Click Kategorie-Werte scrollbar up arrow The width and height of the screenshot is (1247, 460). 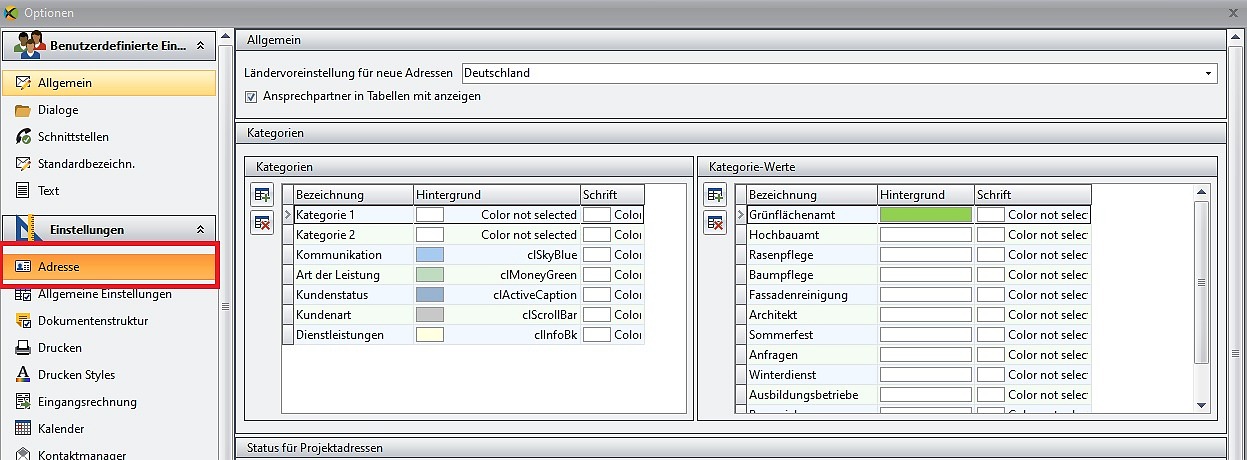[1202, 192]
